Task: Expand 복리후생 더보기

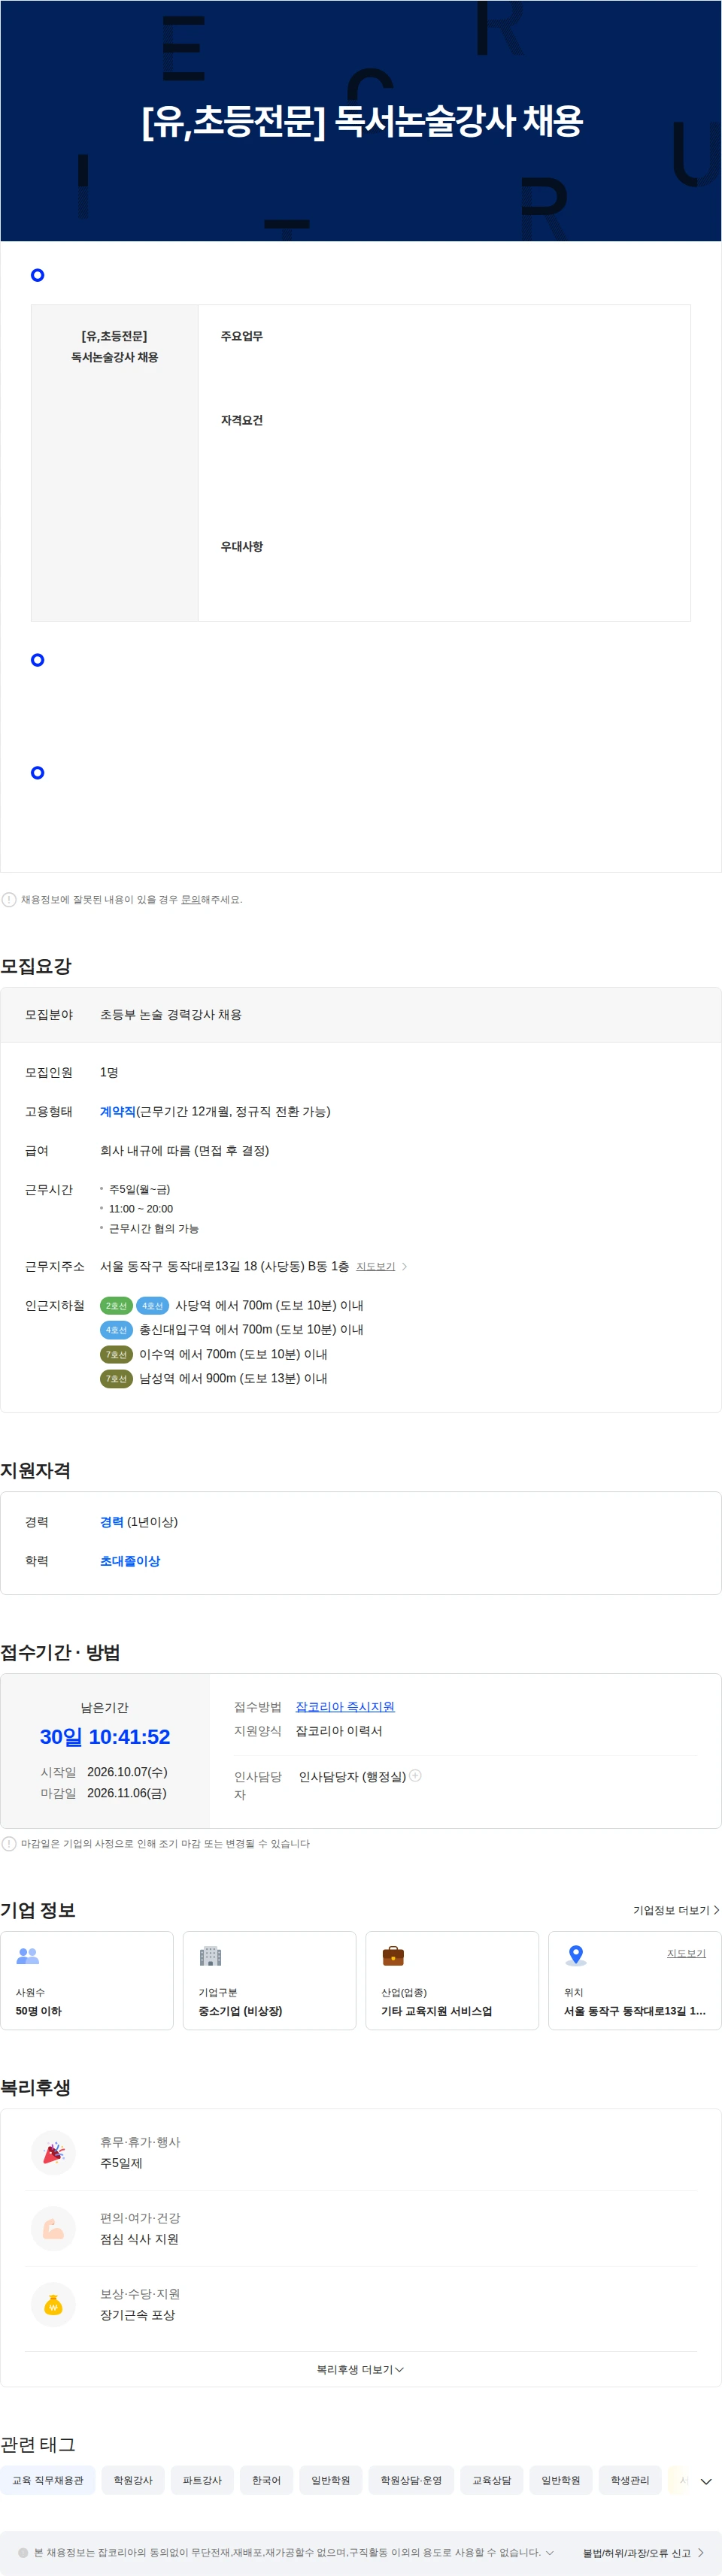Action: pyautogui.click(x=360, y=2369)
